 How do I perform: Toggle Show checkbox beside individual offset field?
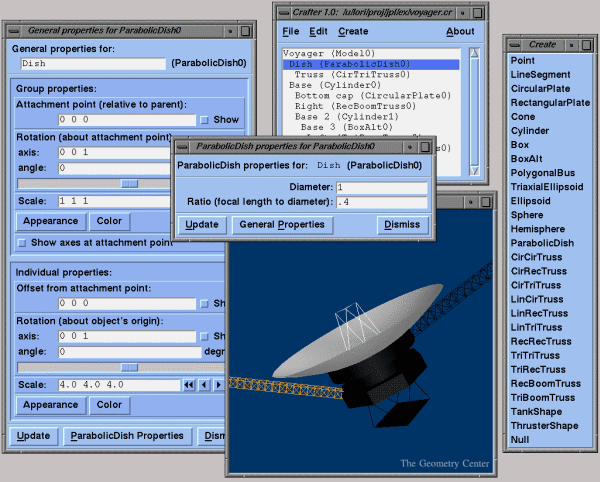coord(205,303)
